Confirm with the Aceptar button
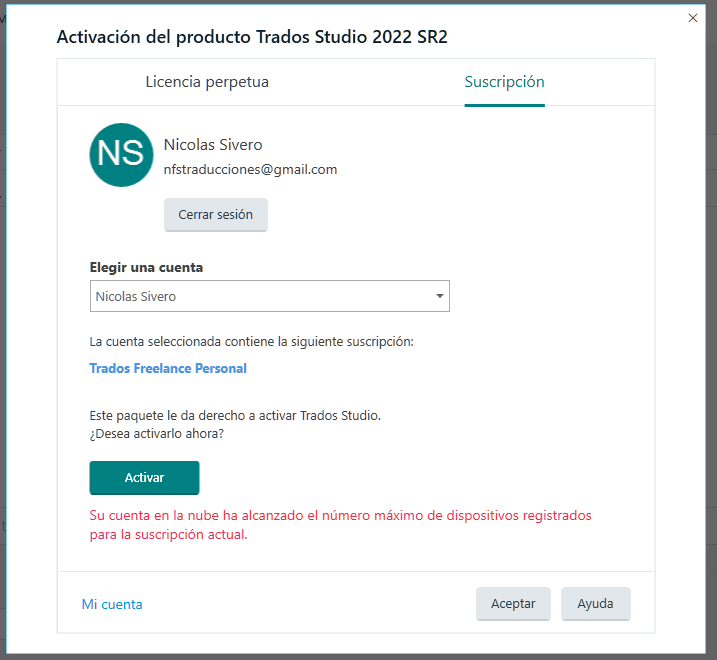This screenshot has height=660, width=717. [513, 604]
